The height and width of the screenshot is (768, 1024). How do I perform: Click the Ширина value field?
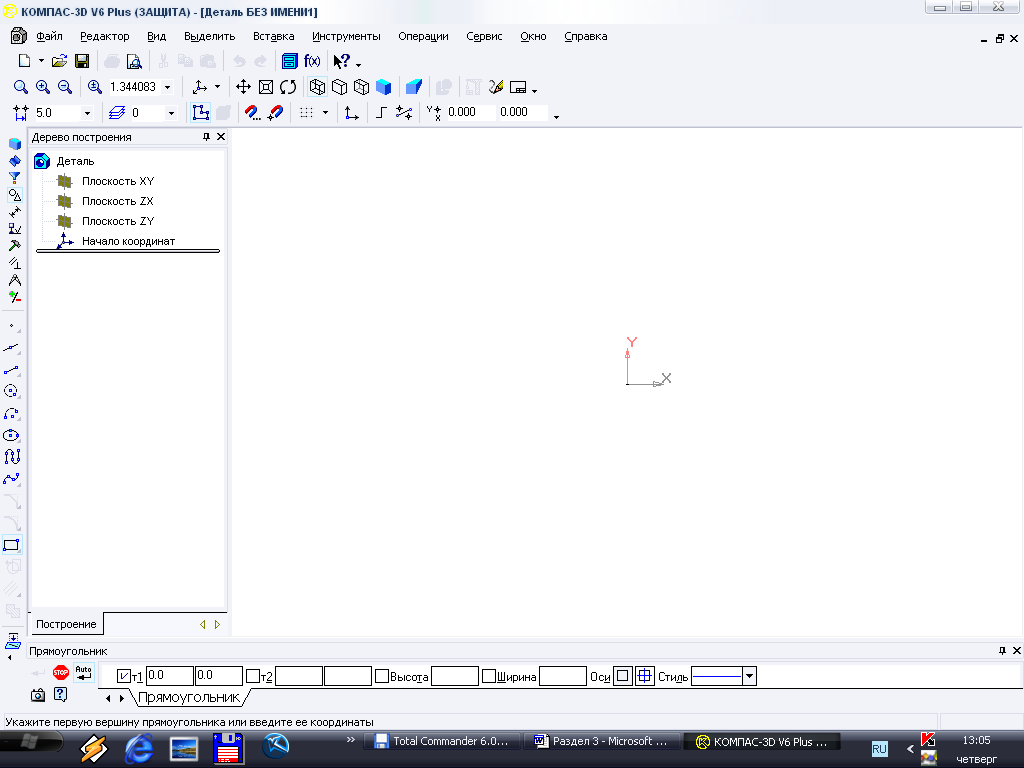pos(563,676)
